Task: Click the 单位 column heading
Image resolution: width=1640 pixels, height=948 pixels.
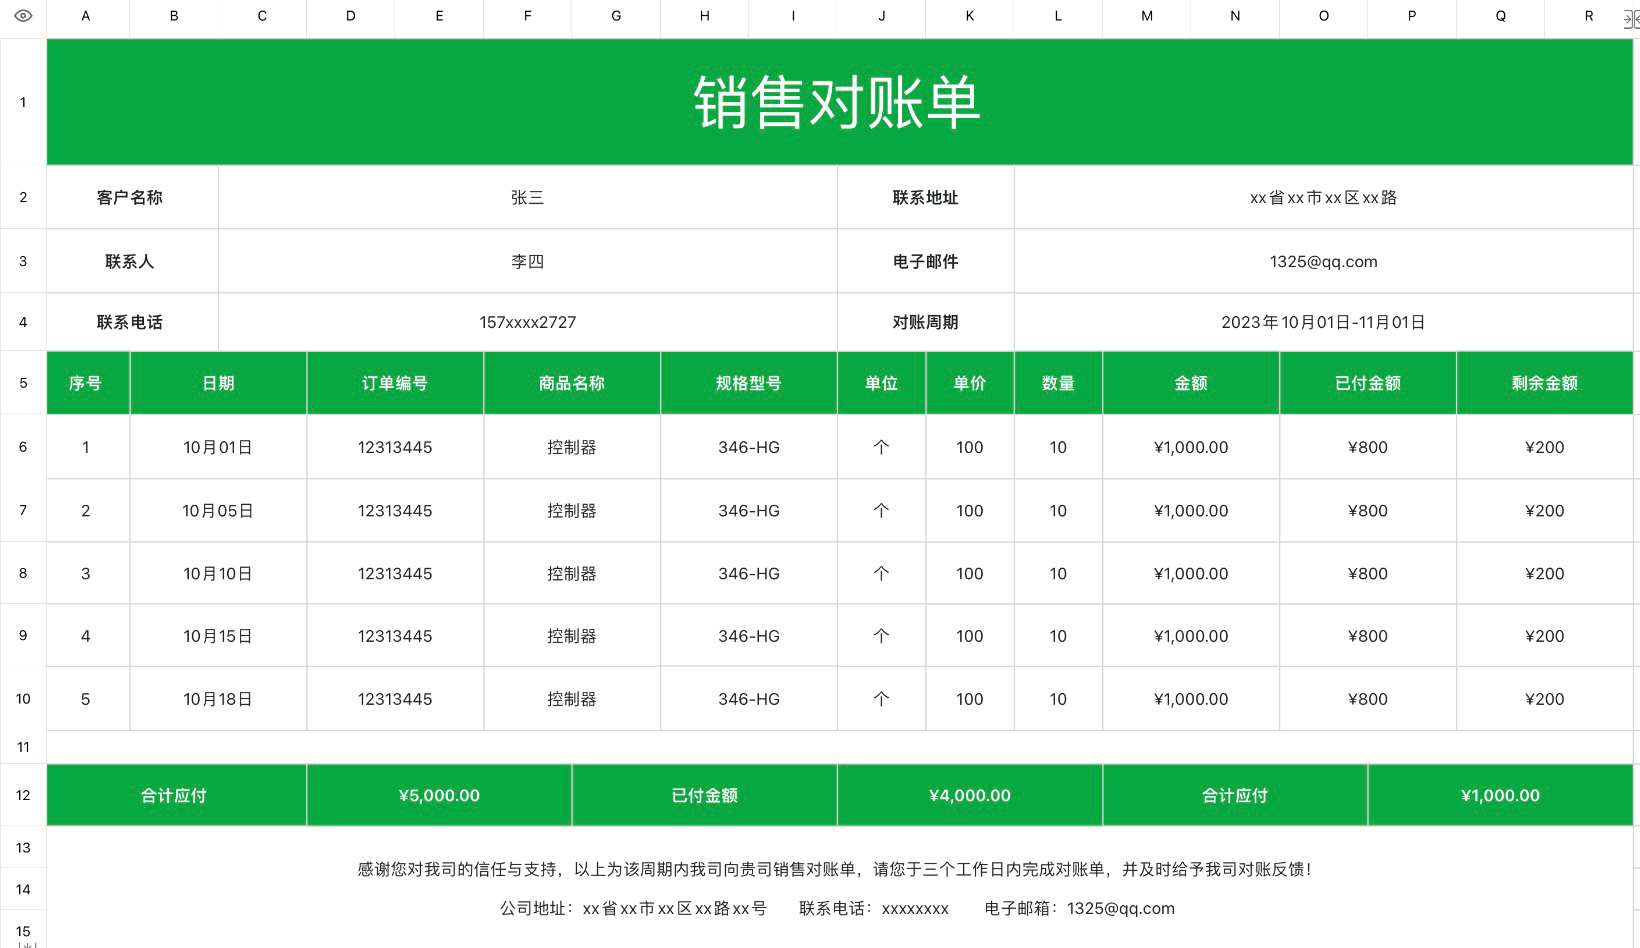Action: tap(881, 383)
